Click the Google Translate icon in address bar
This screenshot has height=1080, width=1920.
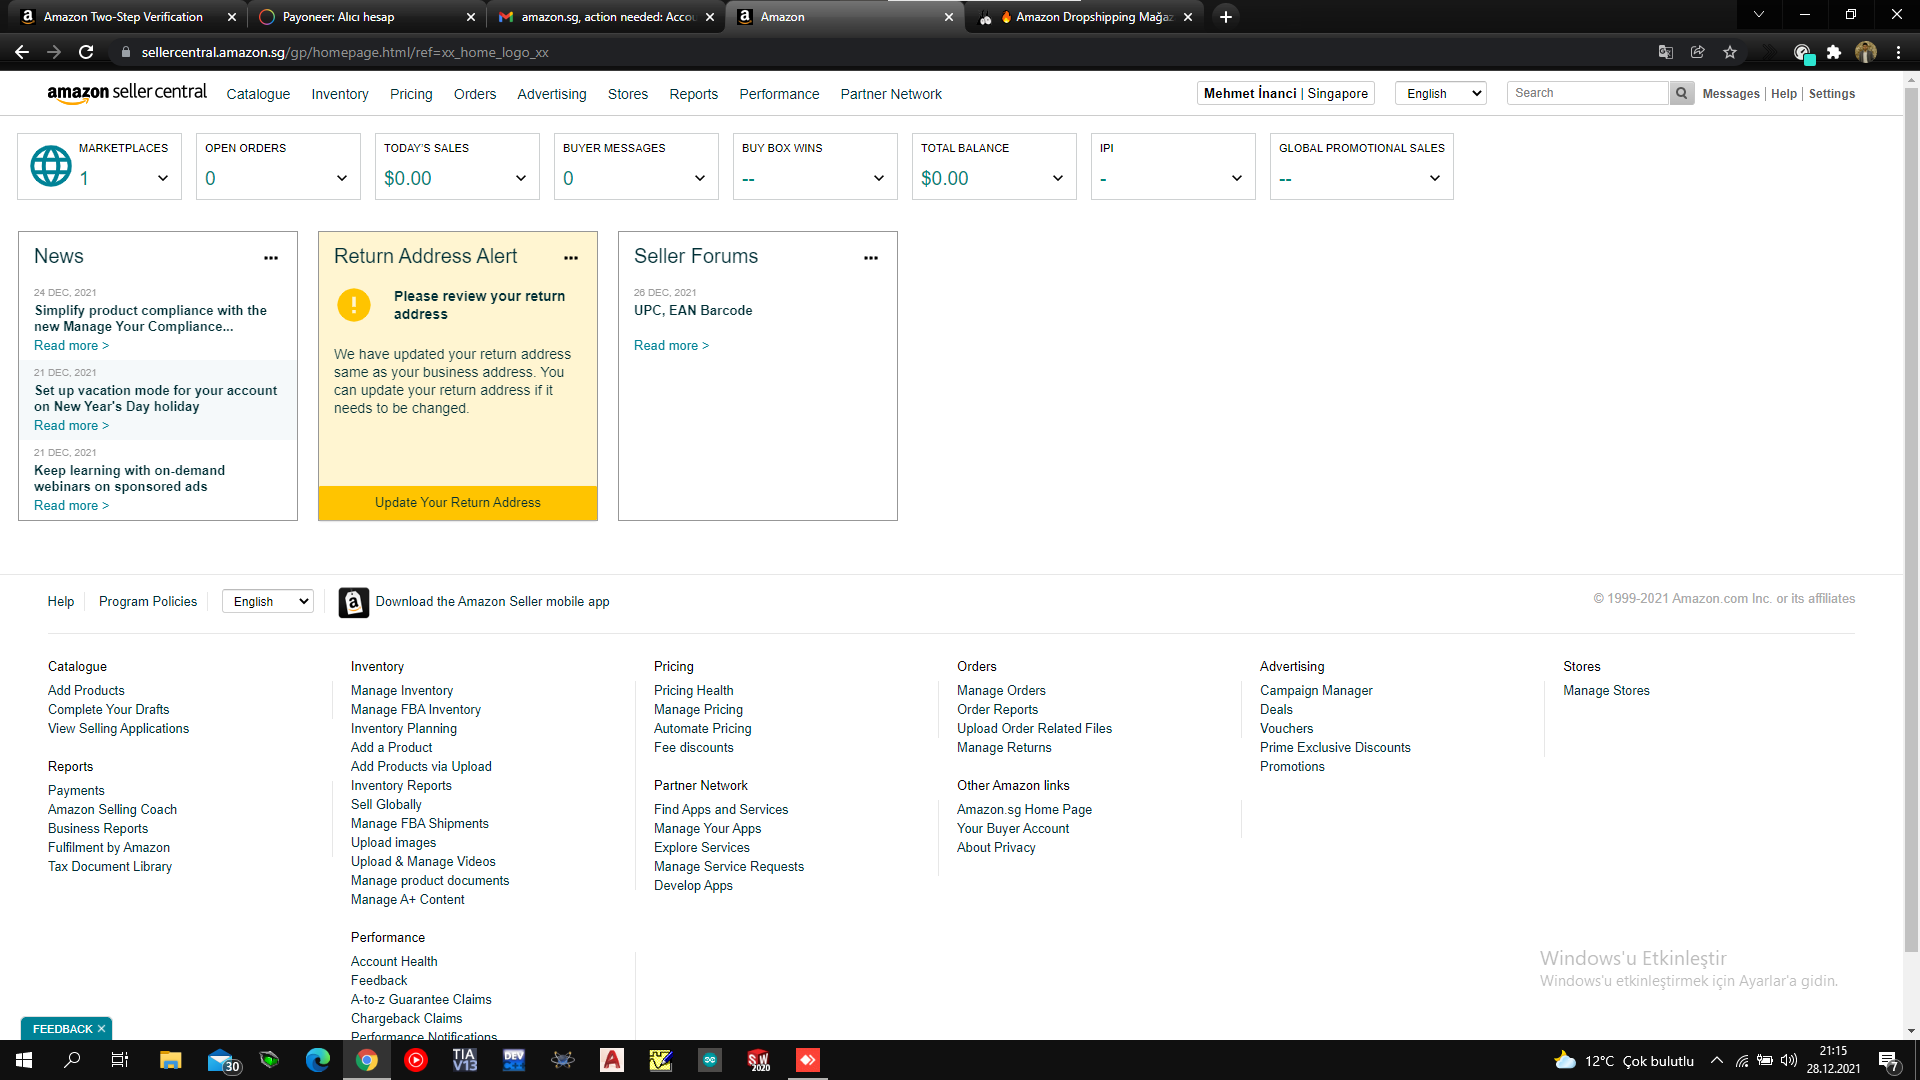[x=1666, y=52]
